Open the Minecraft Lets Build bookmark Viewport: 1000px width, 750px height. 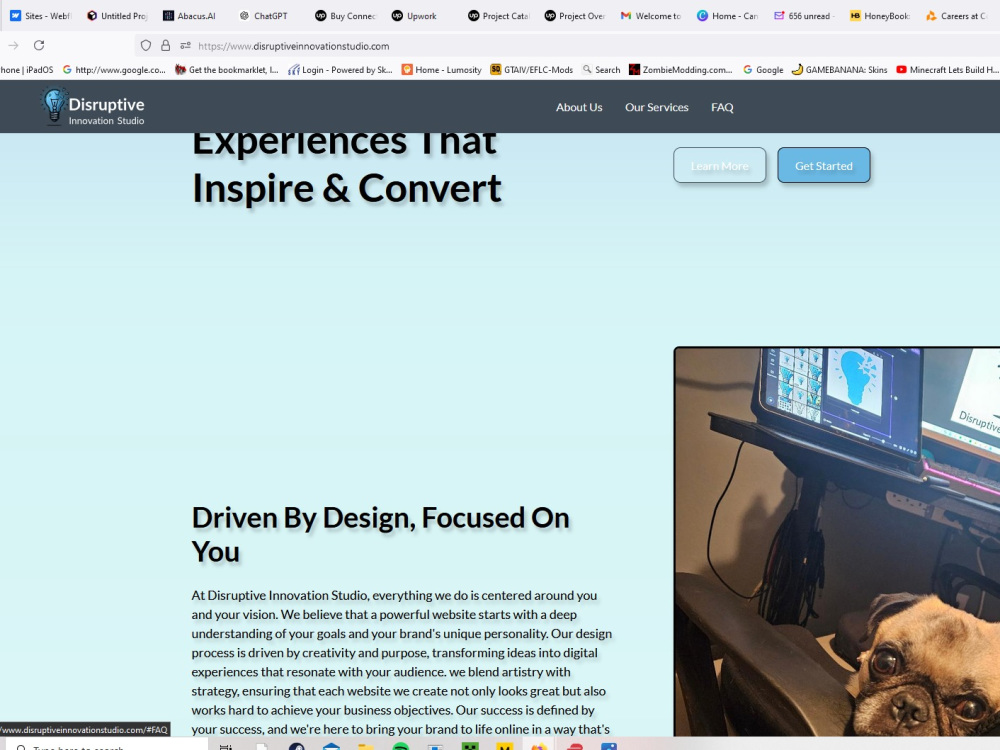[948, 70]
